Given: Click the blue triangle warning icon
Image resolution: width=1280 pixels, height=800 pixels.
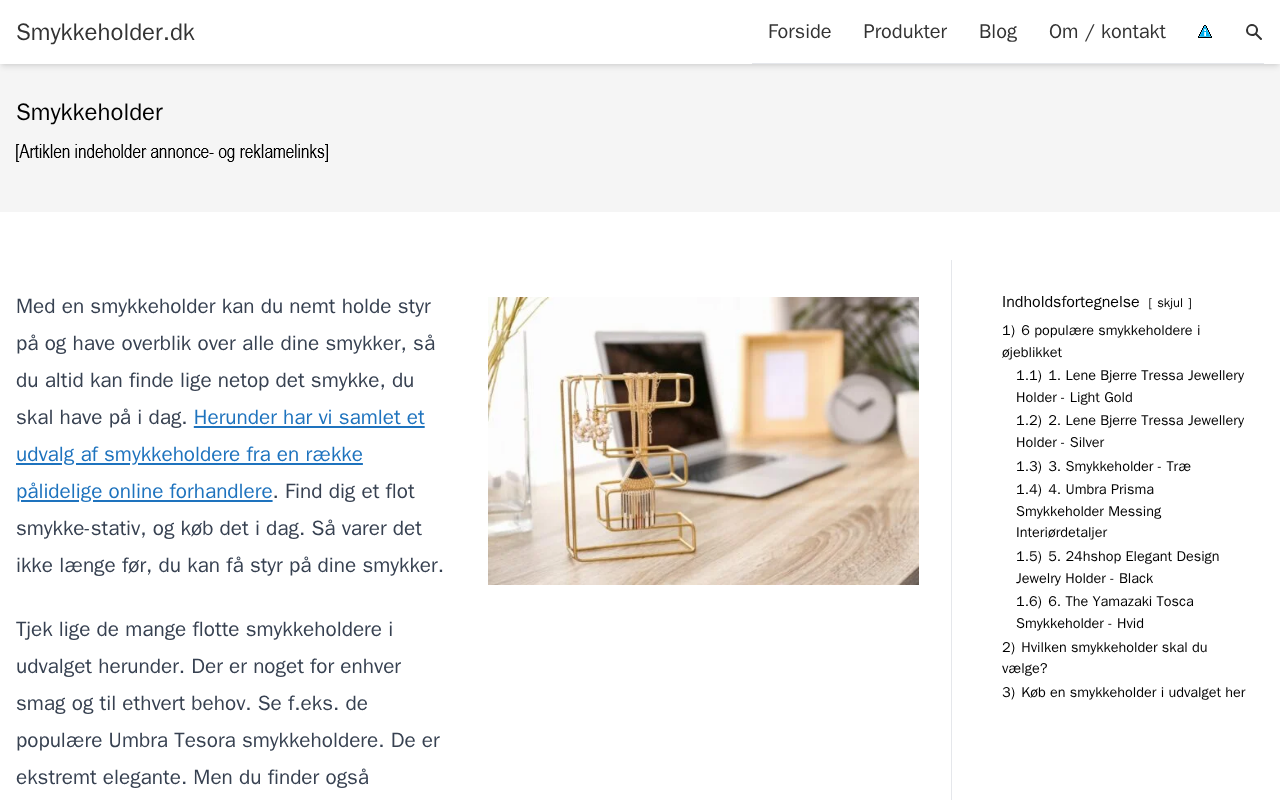Looking at the screenshot, I should click(x=1205, y=32).
